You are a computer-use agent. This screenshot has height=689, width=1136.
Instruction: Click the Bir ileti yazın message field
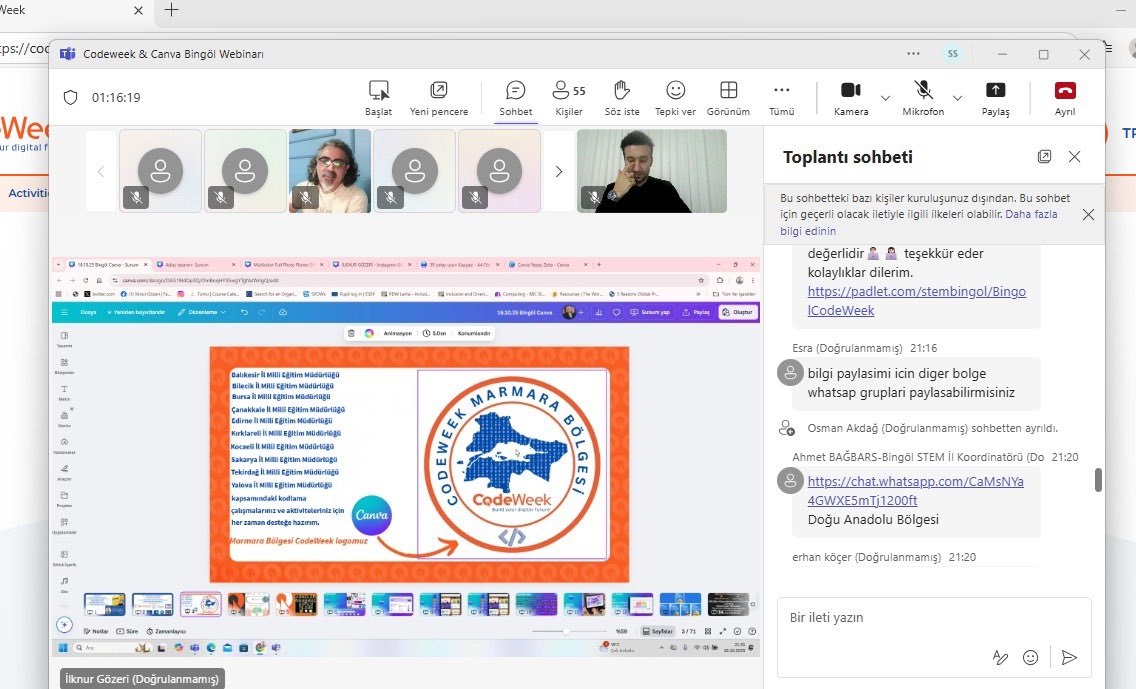(x=934, y=618)
